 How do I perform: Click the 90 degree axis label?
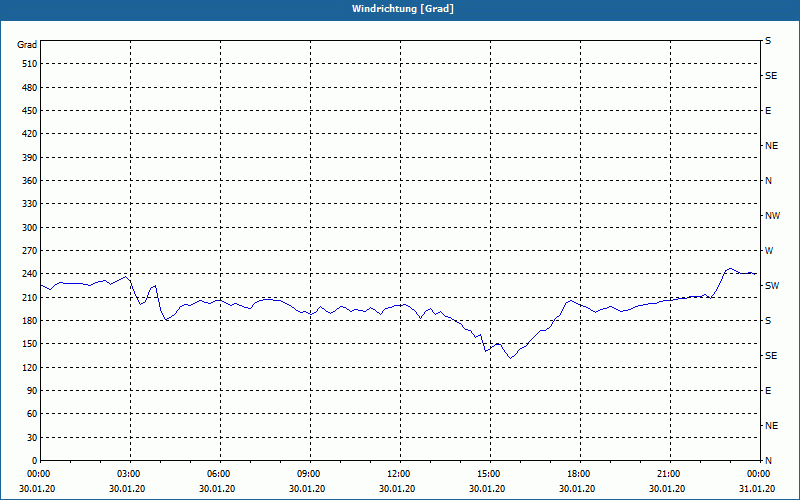click(33, 390)
